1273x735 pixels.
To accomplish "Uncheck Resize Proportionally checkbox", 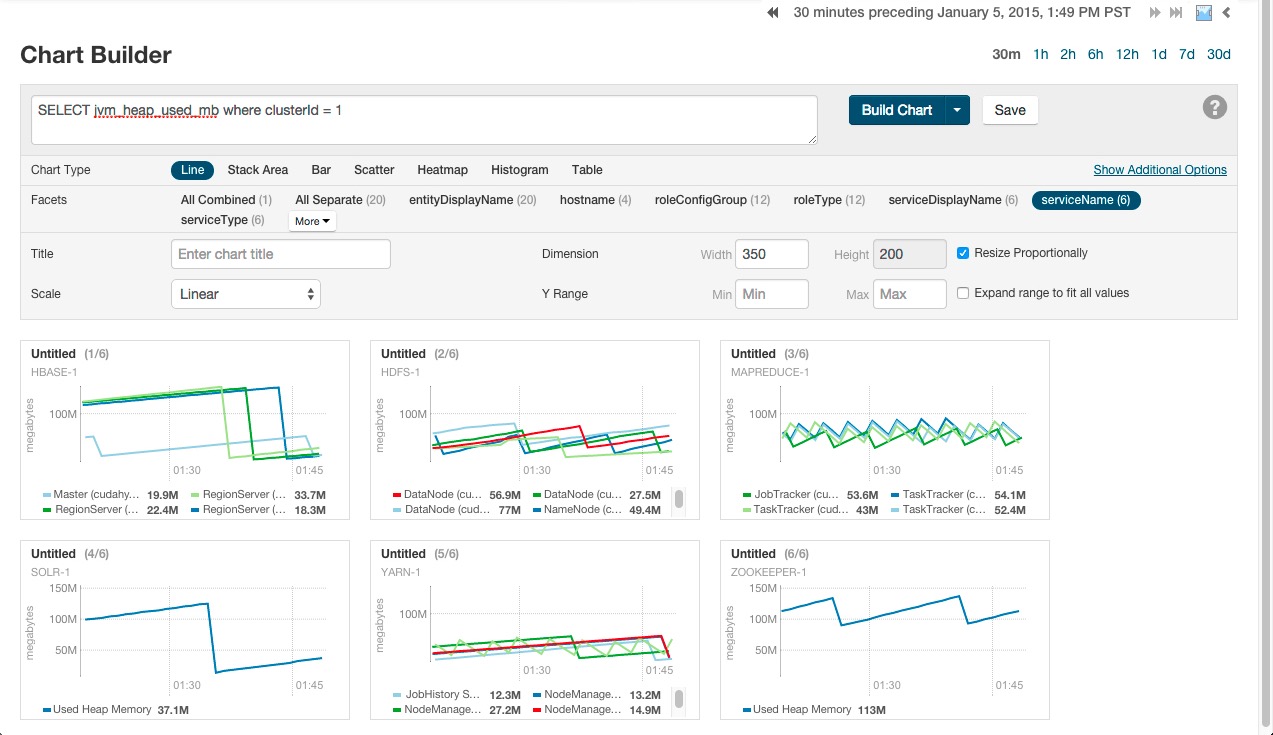I will (x=963, y=253).
